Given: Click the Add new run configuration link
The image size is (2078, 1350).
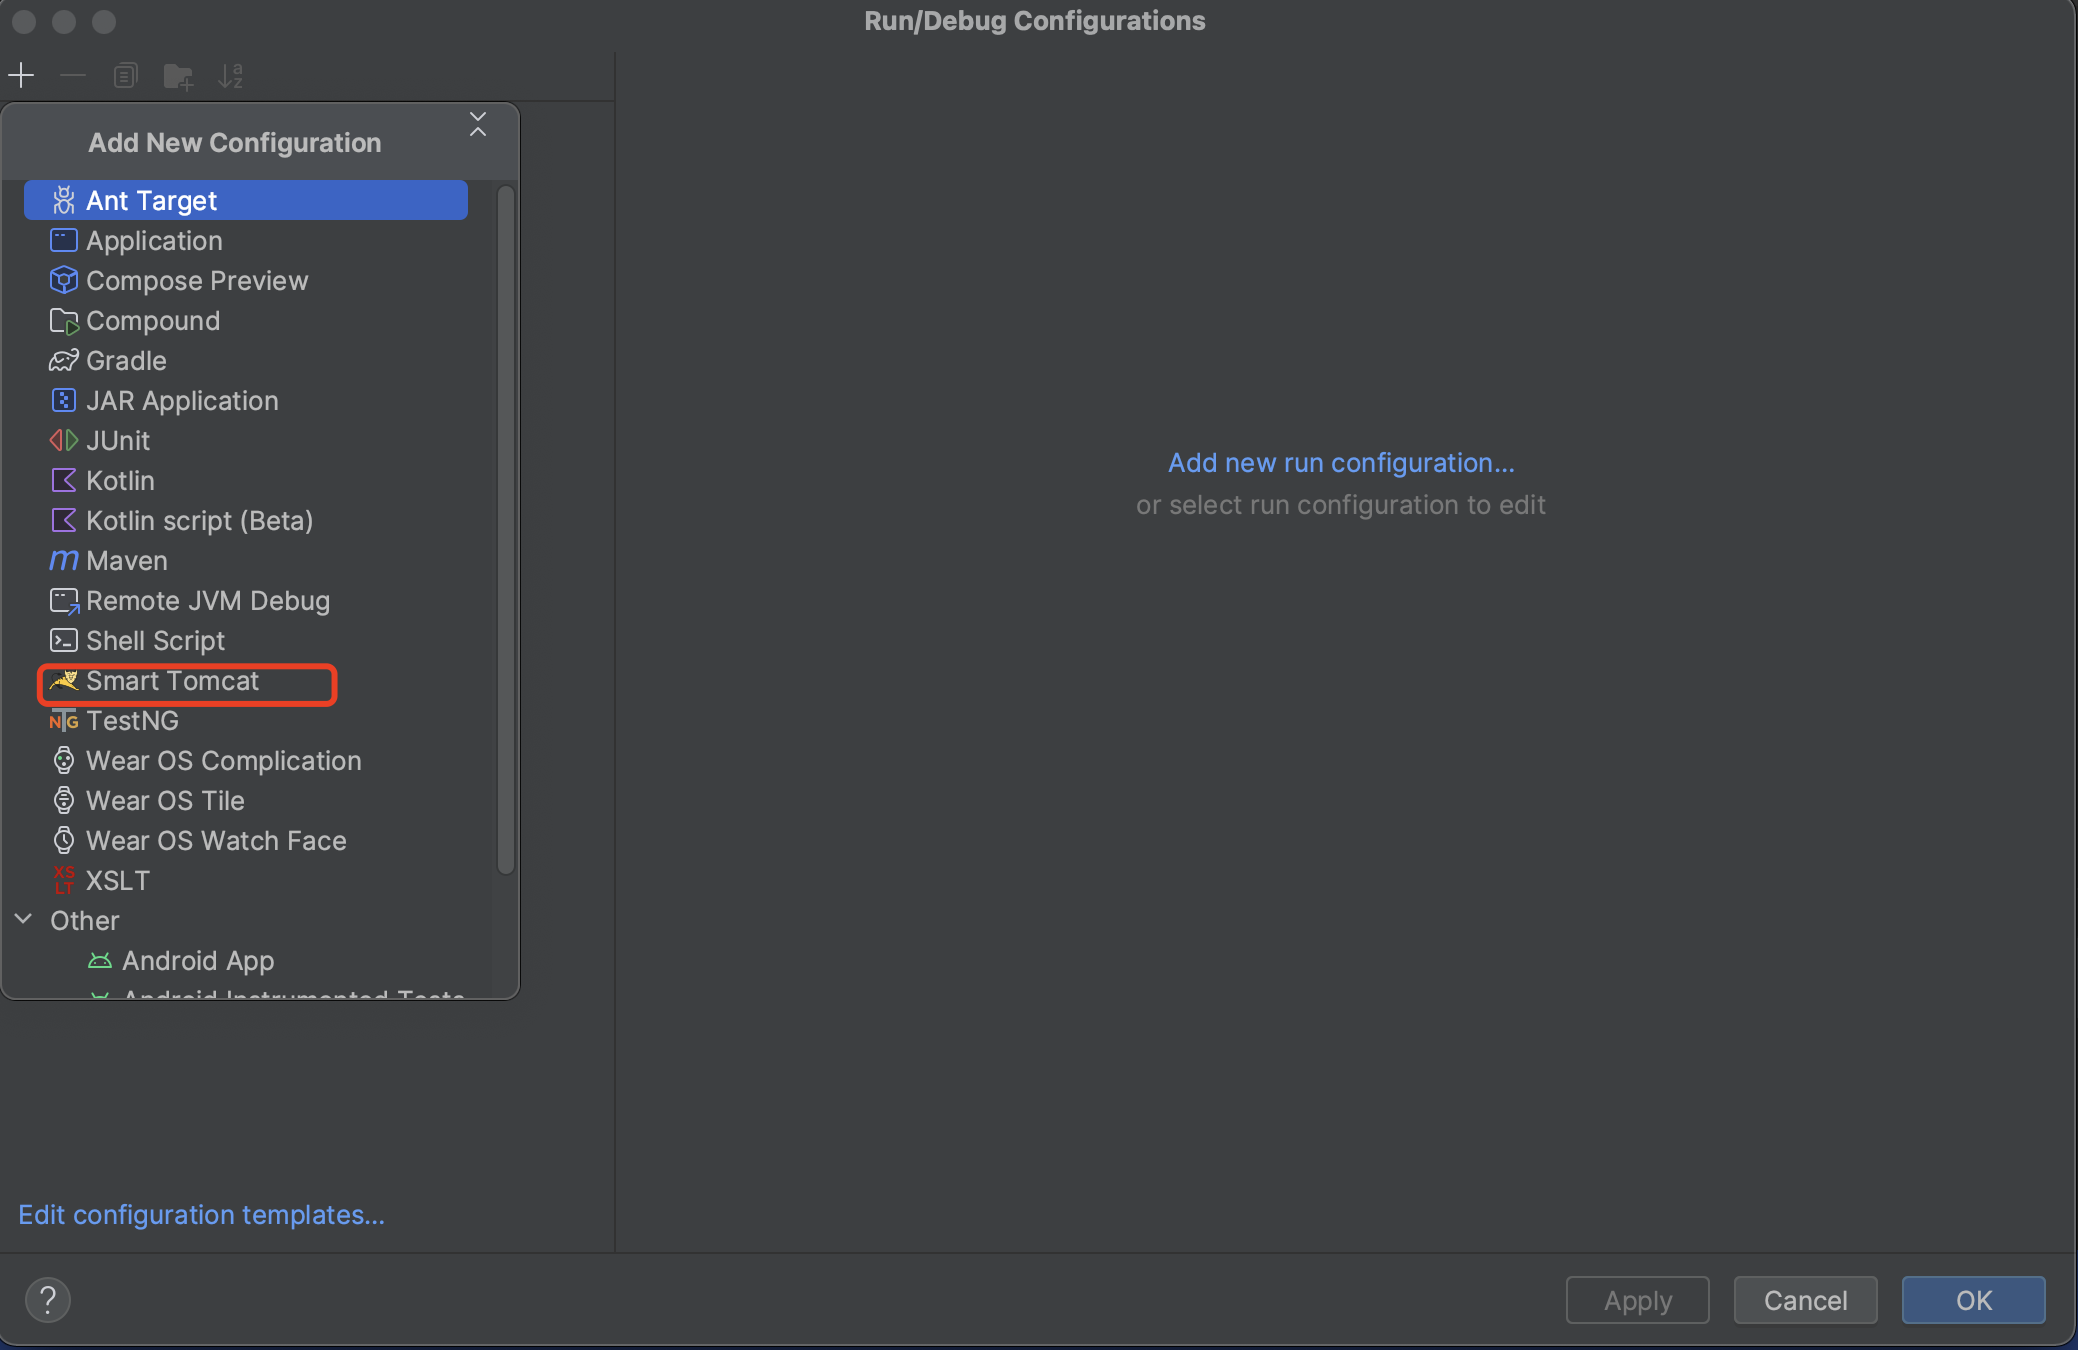Looking at the screenshot, I should 1340,463.
